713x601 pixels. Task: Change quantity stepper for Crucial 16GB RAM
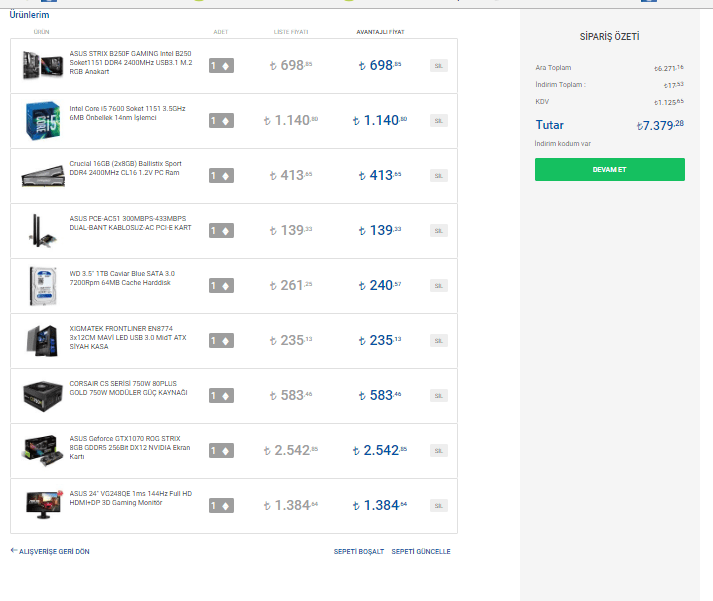pyautogui.click(x=221, y=176)
